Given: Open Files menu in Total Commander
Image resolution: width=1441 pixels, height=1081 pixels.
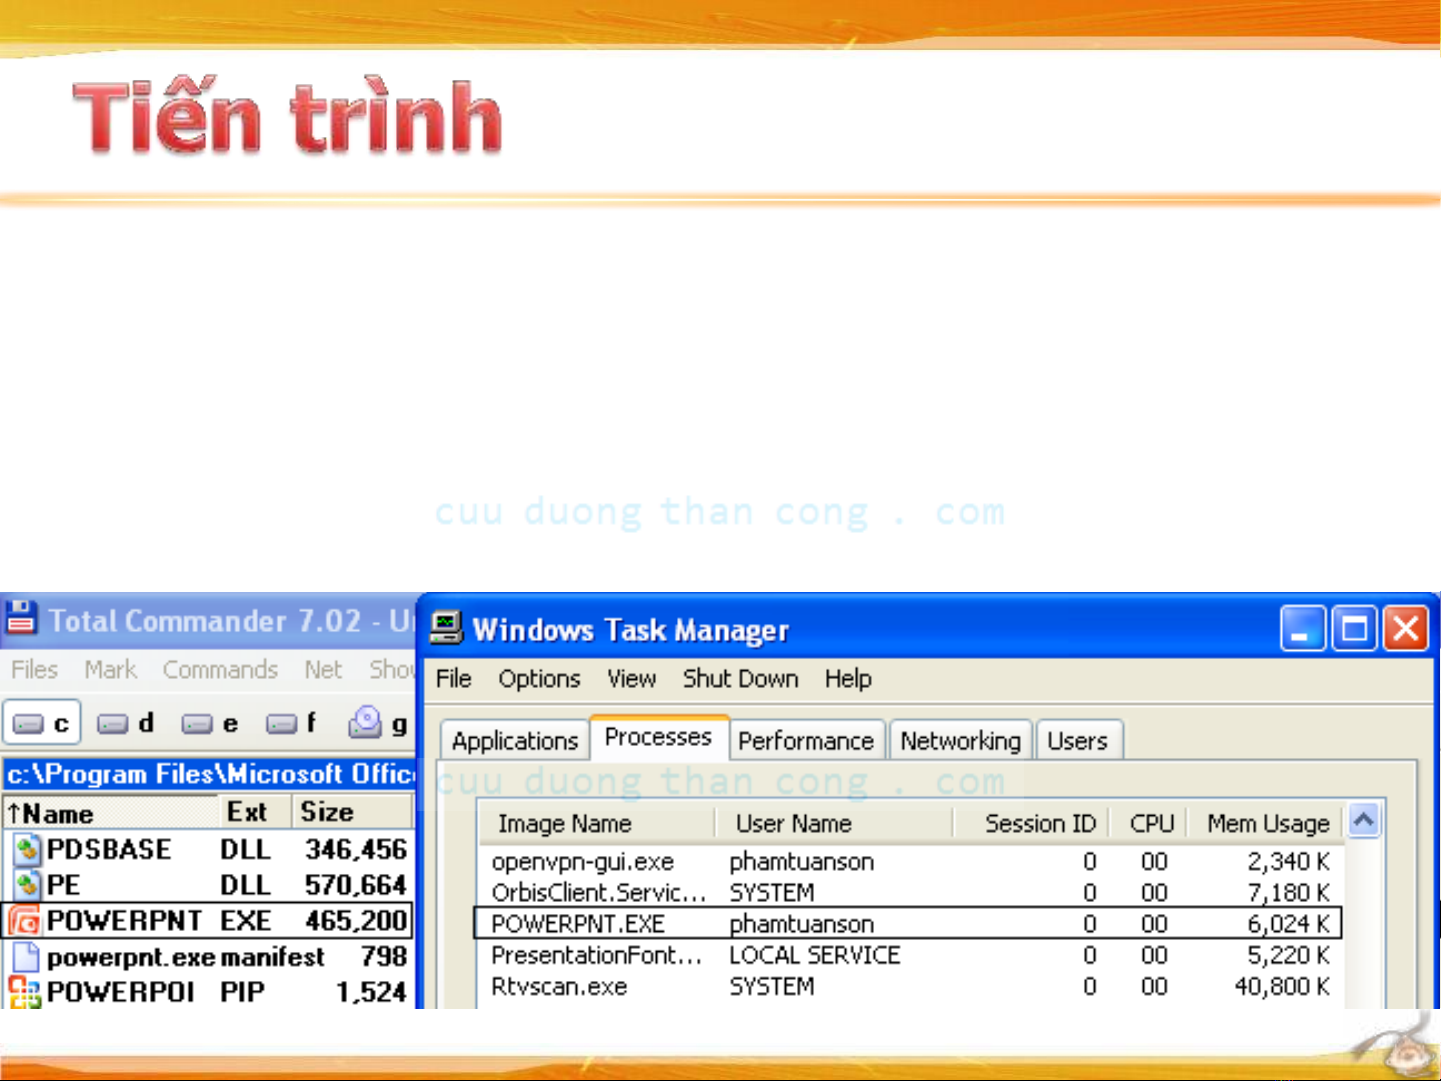Looking at the screenshot, I should (34, 669).
